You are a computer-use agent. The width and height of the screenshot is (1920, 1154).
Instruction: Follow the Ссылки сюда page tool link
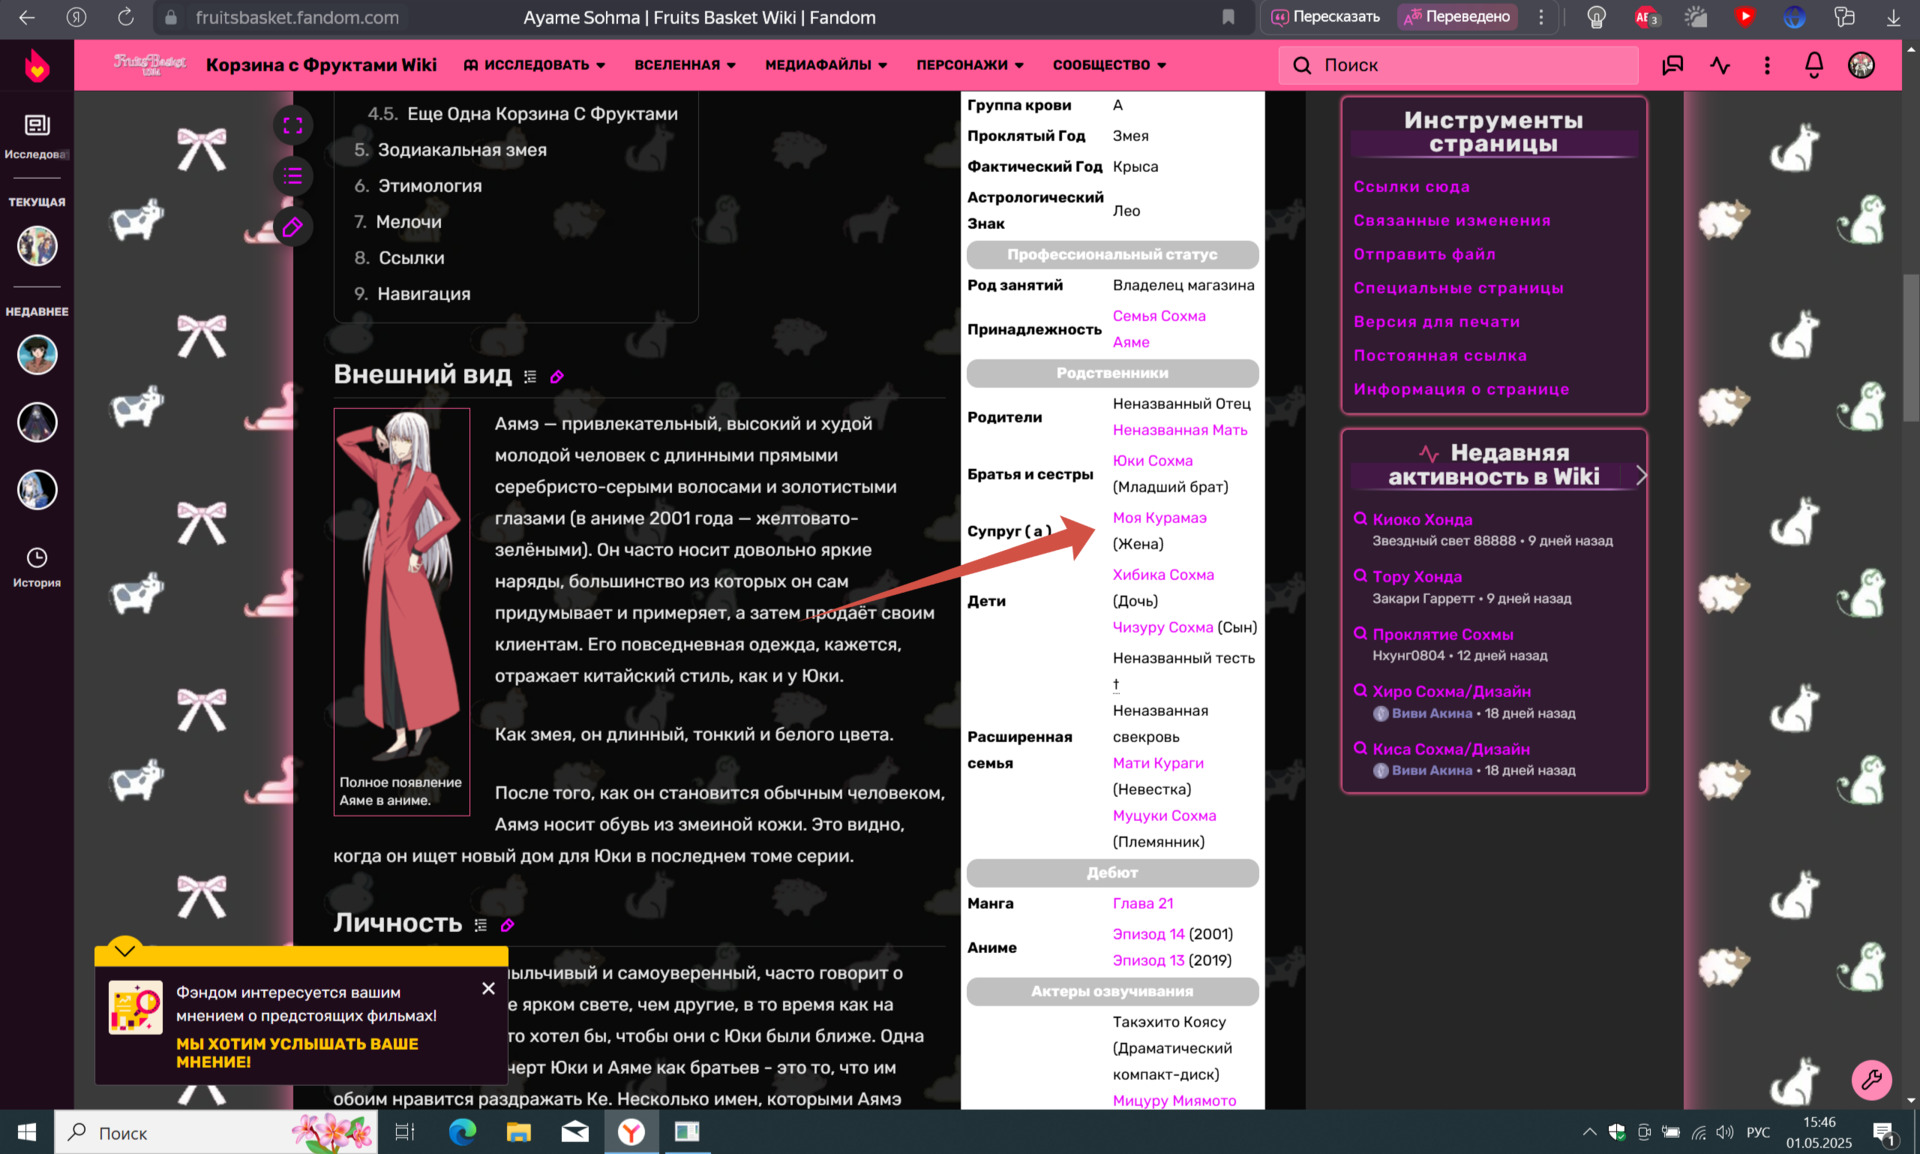(x=1411, y=187)
